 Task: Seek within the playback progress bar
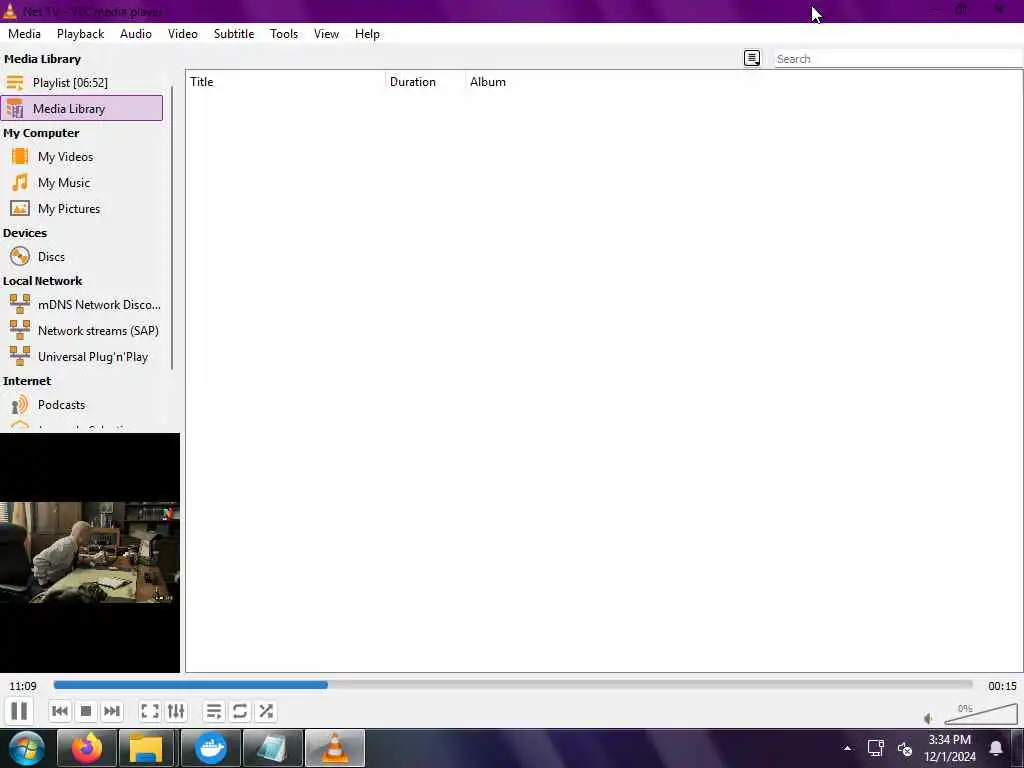coord(513,684)
